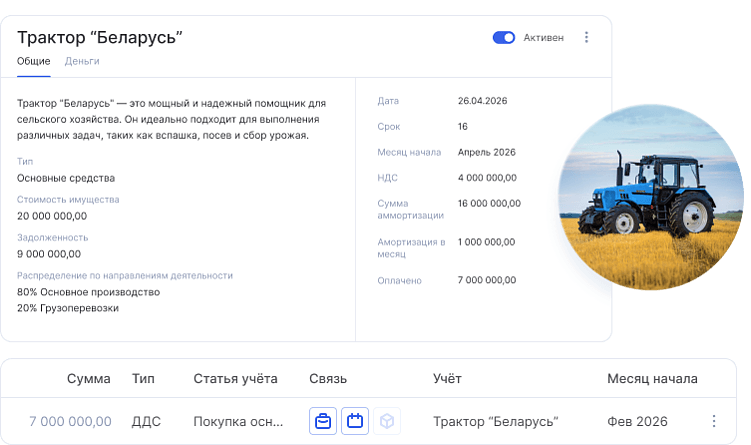Click the round tractor photo
Image resolution: width=751 pixels, height=445 pixels.
pyautogui.click(x=651, y=197)
